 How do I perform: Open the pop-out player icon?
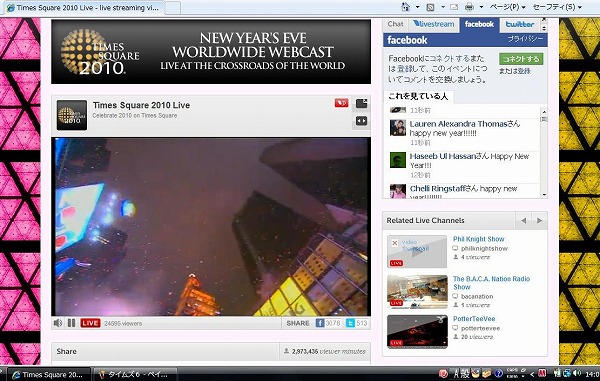coord(362,103)
